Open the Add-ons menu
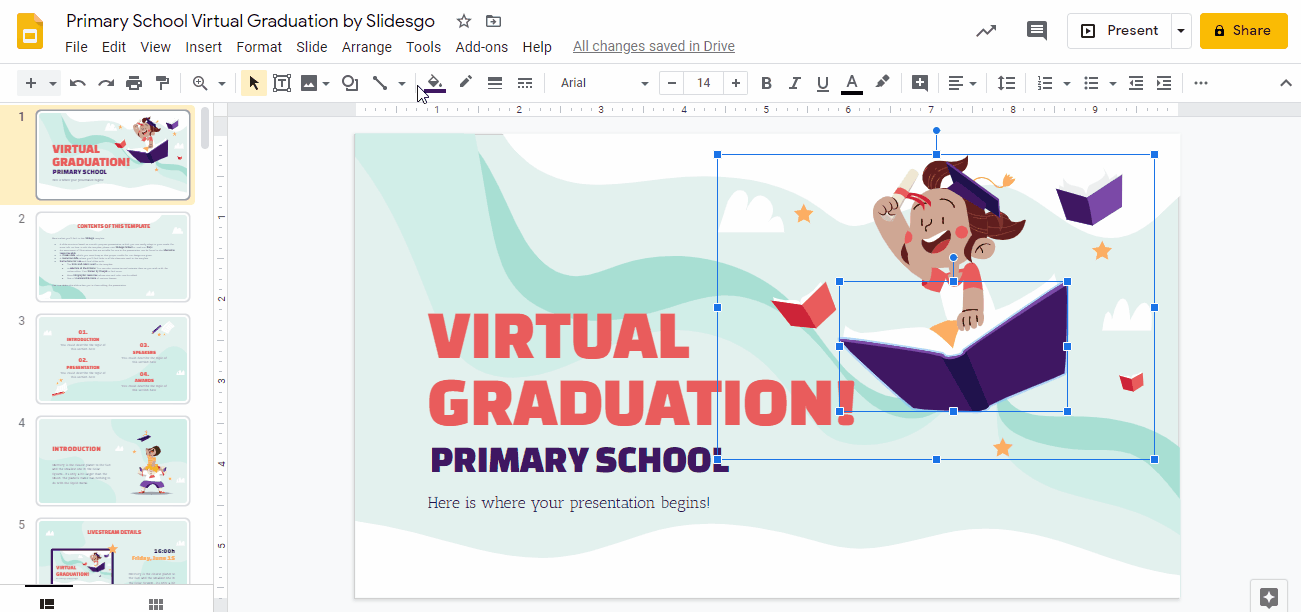 pos(481,46)
